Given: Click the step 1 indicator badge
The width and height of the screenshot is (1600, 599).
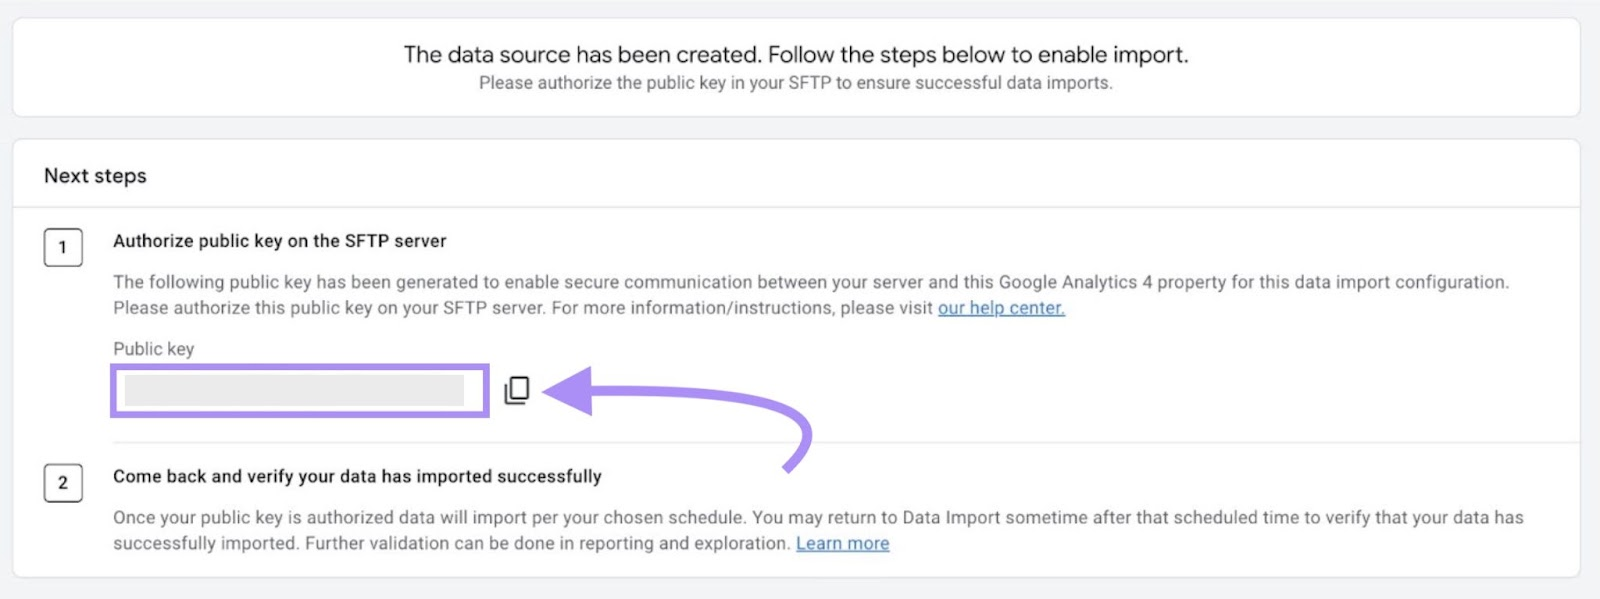Looking at the screenshot, I should (x=63, y=248).
